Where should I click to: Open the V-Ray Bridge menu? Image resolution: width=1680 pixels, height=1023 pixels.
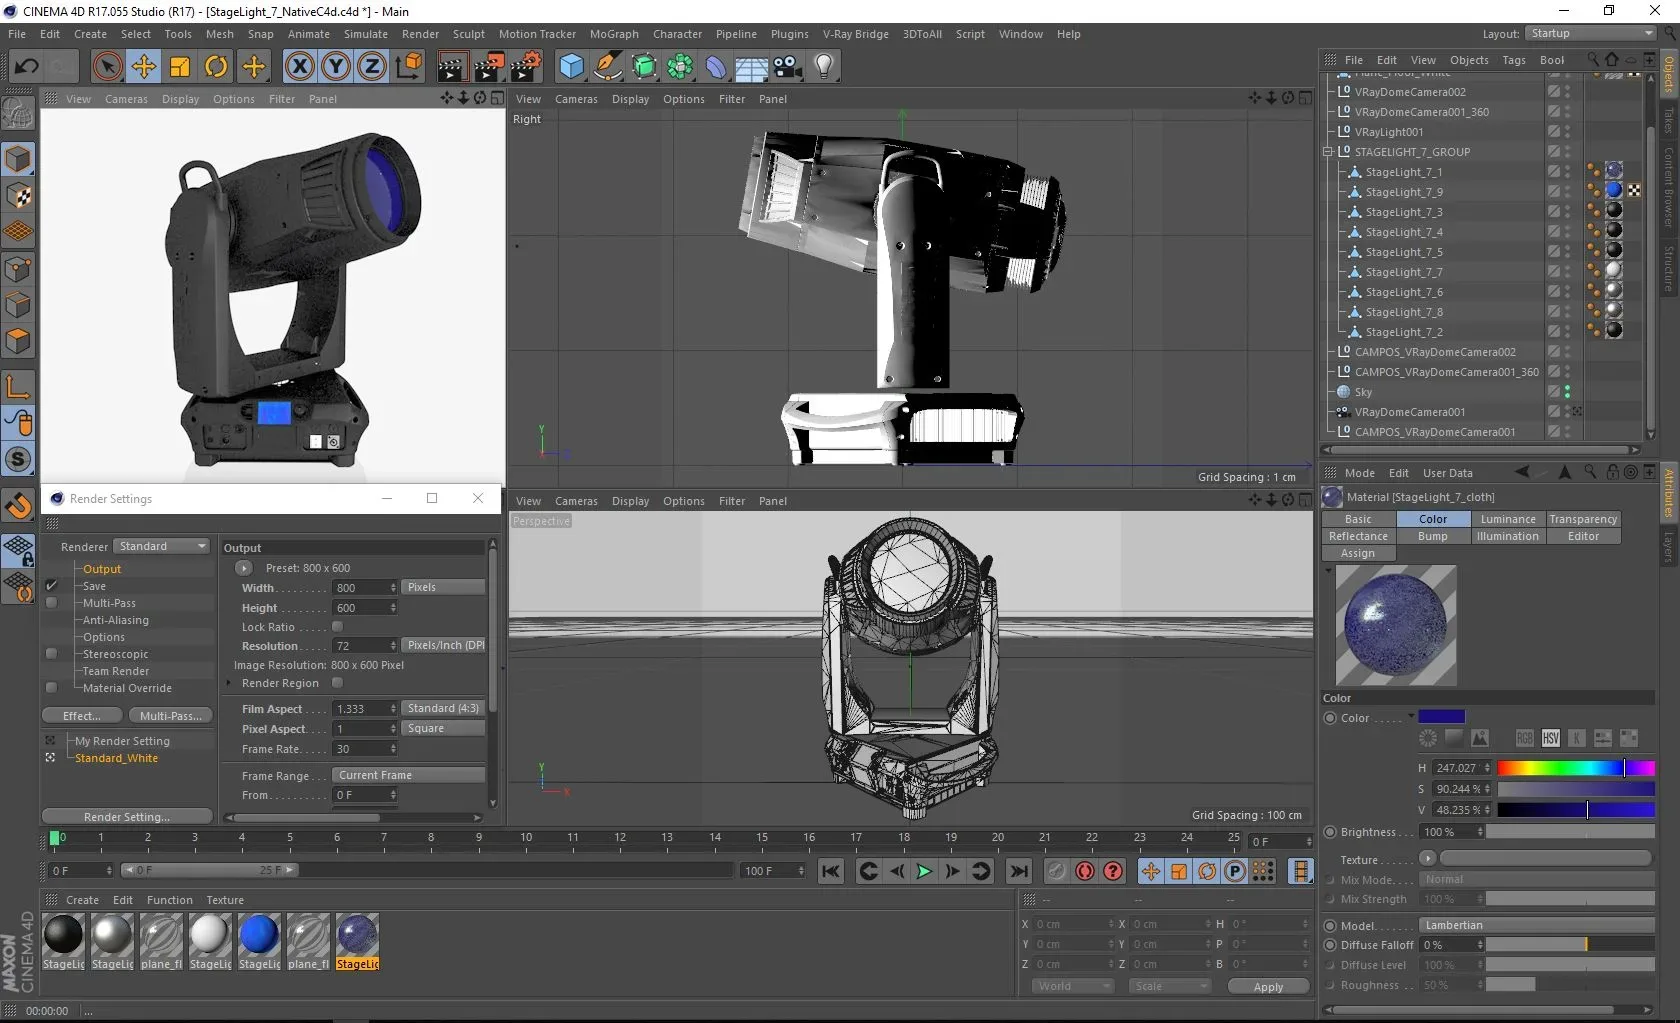pos(855,34)
